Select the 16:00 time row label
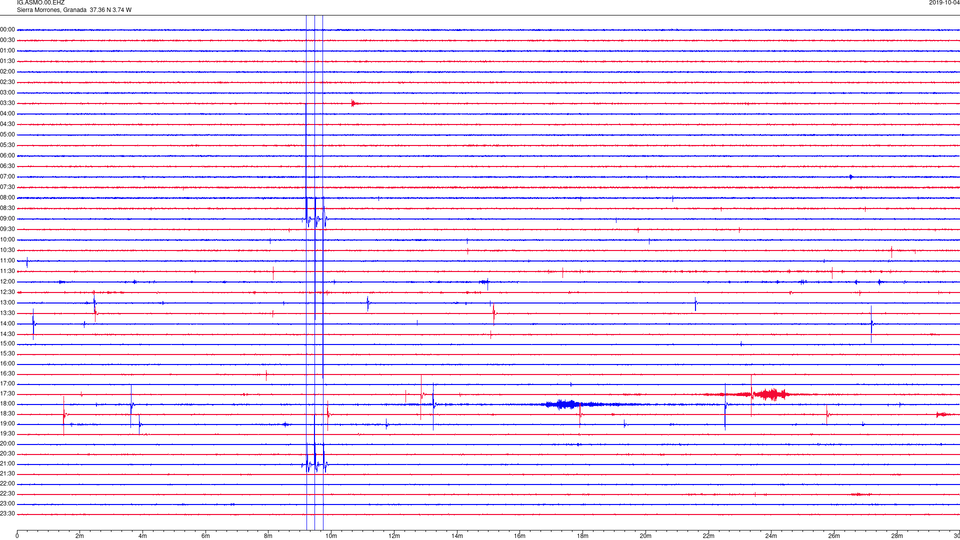Screen dimensions: 960x540 7,363
